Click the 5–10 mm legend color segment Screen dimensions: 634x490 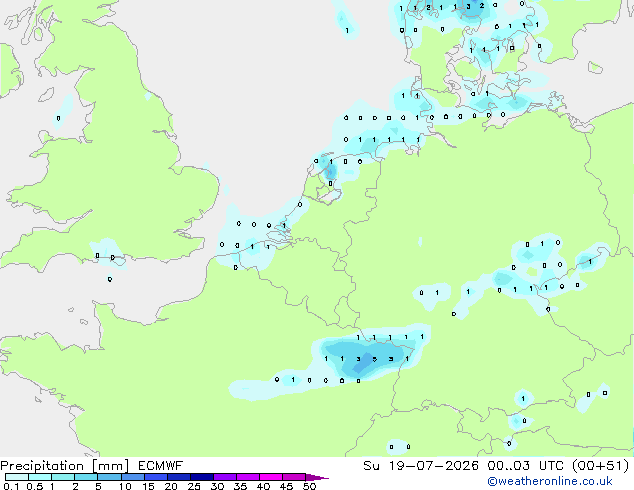click(x=109, y=477)
